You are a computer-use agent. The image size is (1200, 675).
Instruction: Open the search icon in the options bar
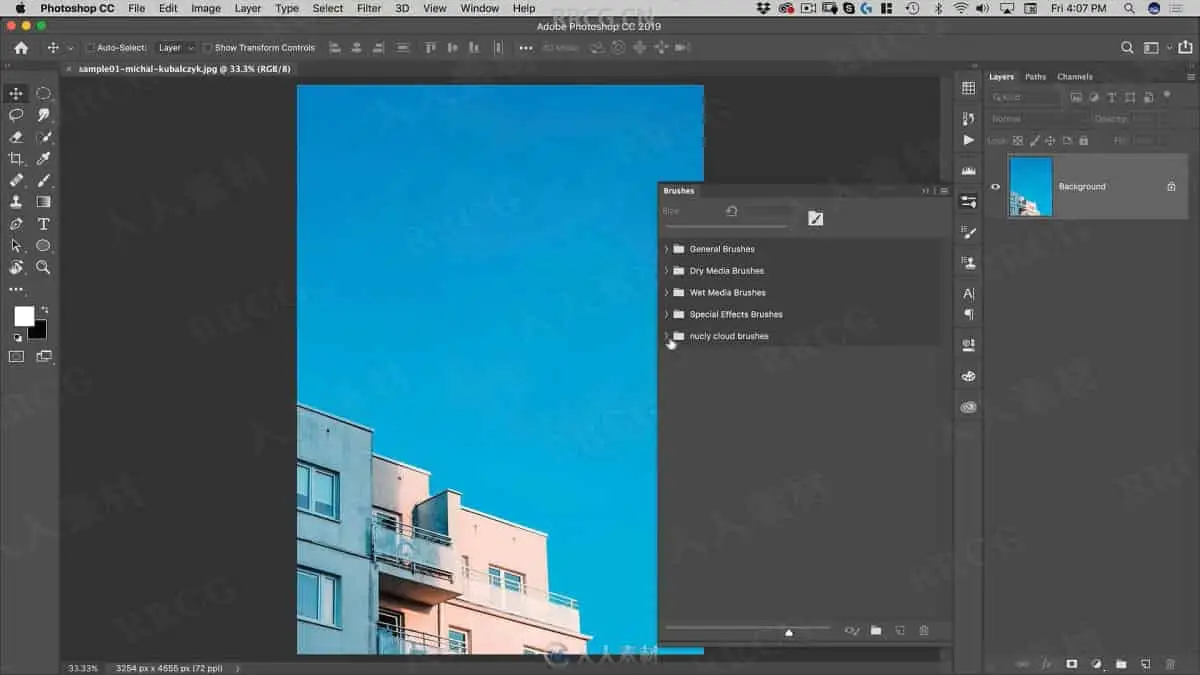[1127, 48]
